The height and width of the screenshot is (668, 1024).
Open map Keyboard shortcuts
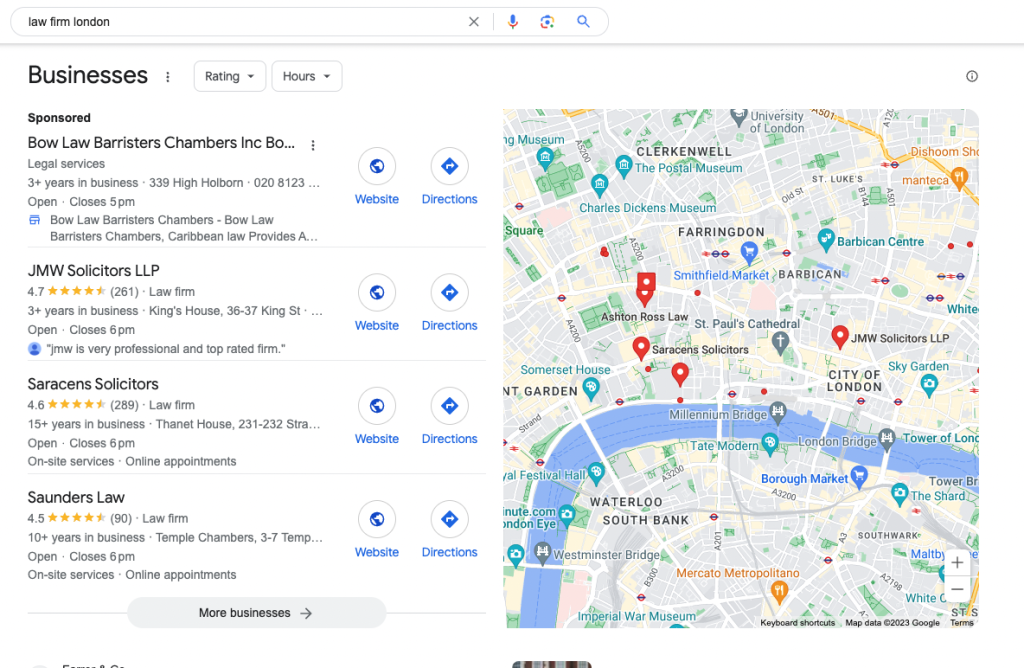pos(797,623)
